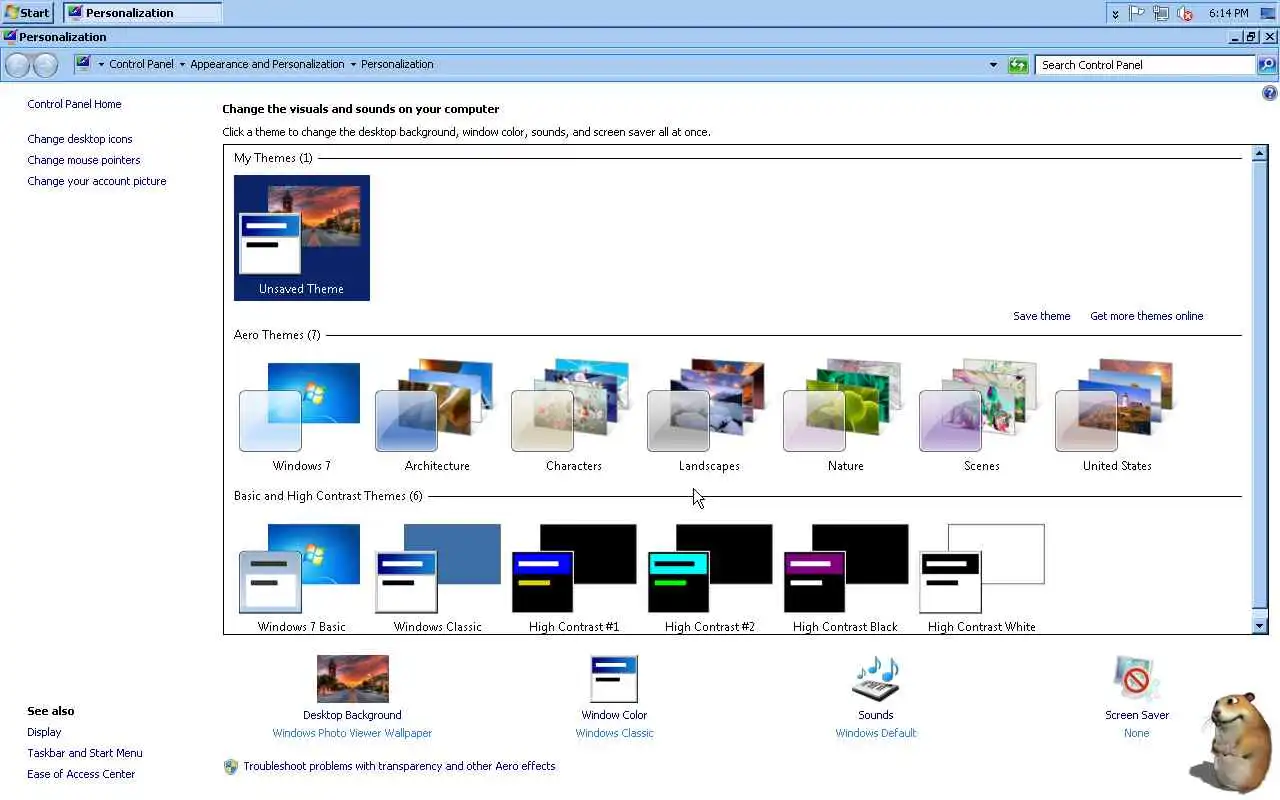Expand the Control Panel breadcrumb dropdown
Image resolution: width=1280 pixels, height=800 pixels.
coord(182,64)
